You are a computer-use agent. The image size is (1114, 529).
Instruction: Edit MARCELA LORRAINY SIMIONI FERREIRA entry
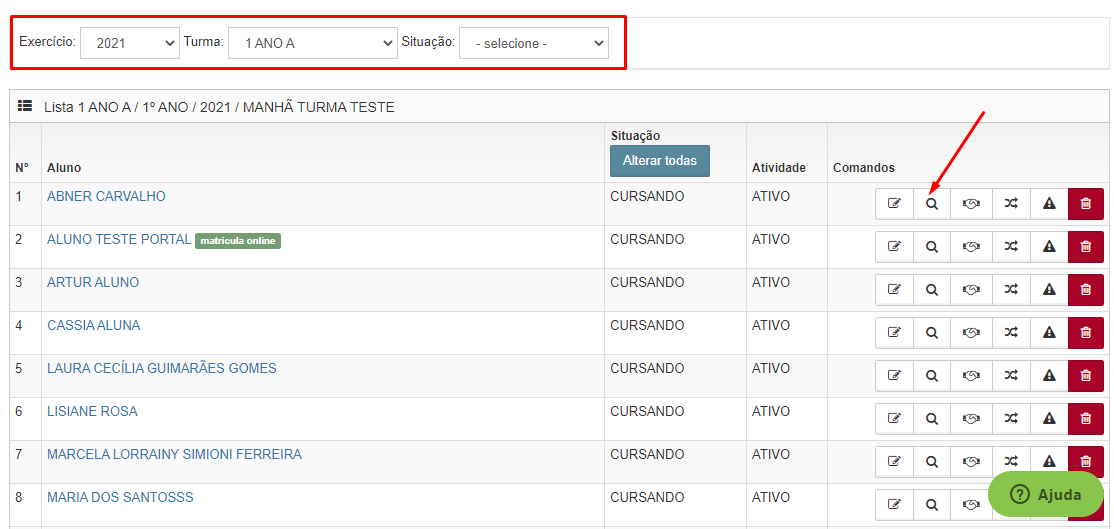click(894, 462)
